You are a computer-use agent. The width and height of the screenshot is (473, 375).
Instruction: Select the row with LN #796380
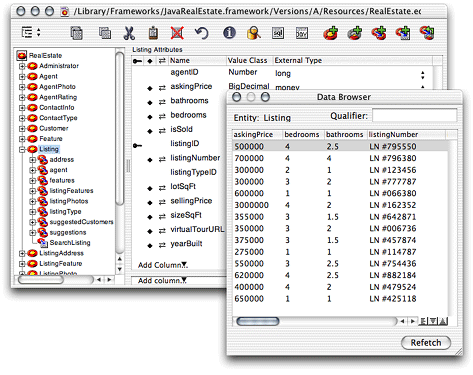(x=340, y=158)
